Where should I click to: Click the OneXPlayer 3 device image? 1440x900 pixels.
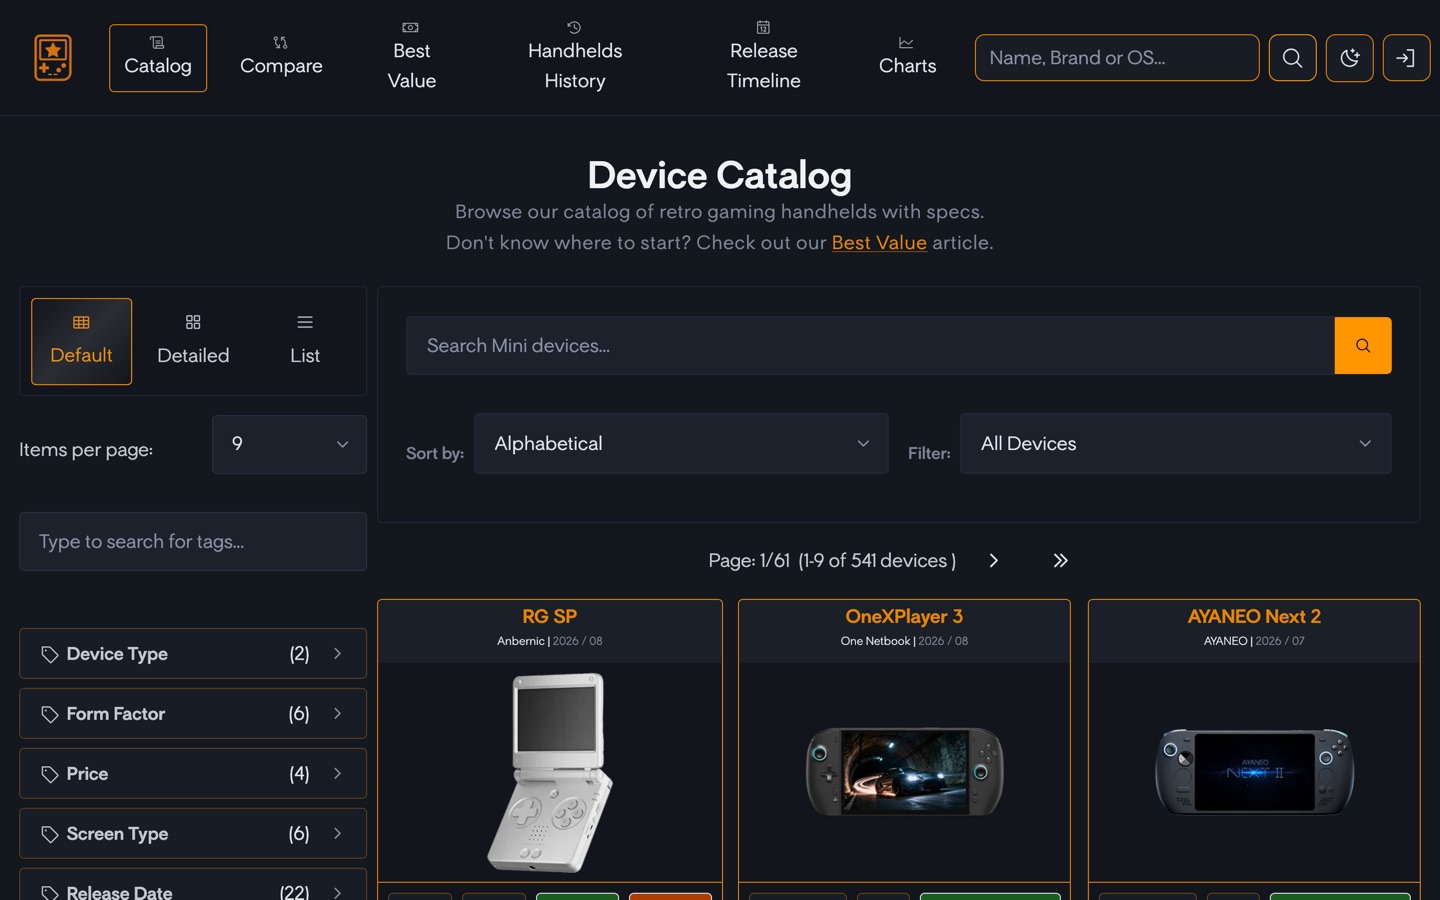[904, 771]
